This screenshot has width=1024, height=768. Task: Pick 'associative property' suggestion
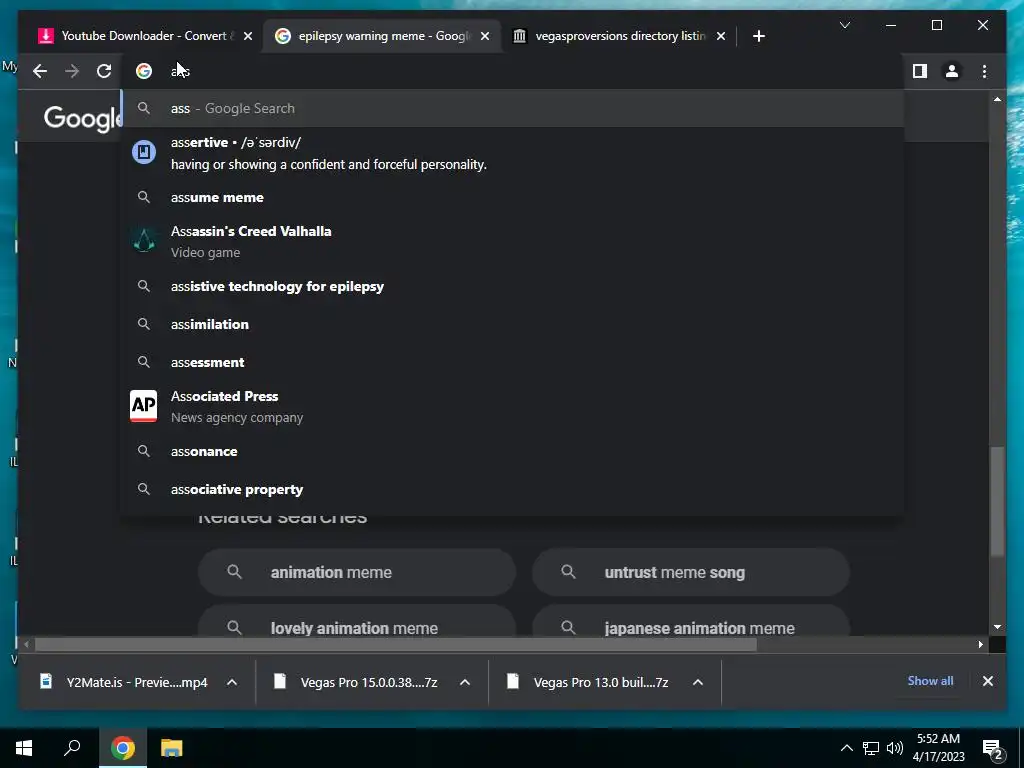pos(513,489)
